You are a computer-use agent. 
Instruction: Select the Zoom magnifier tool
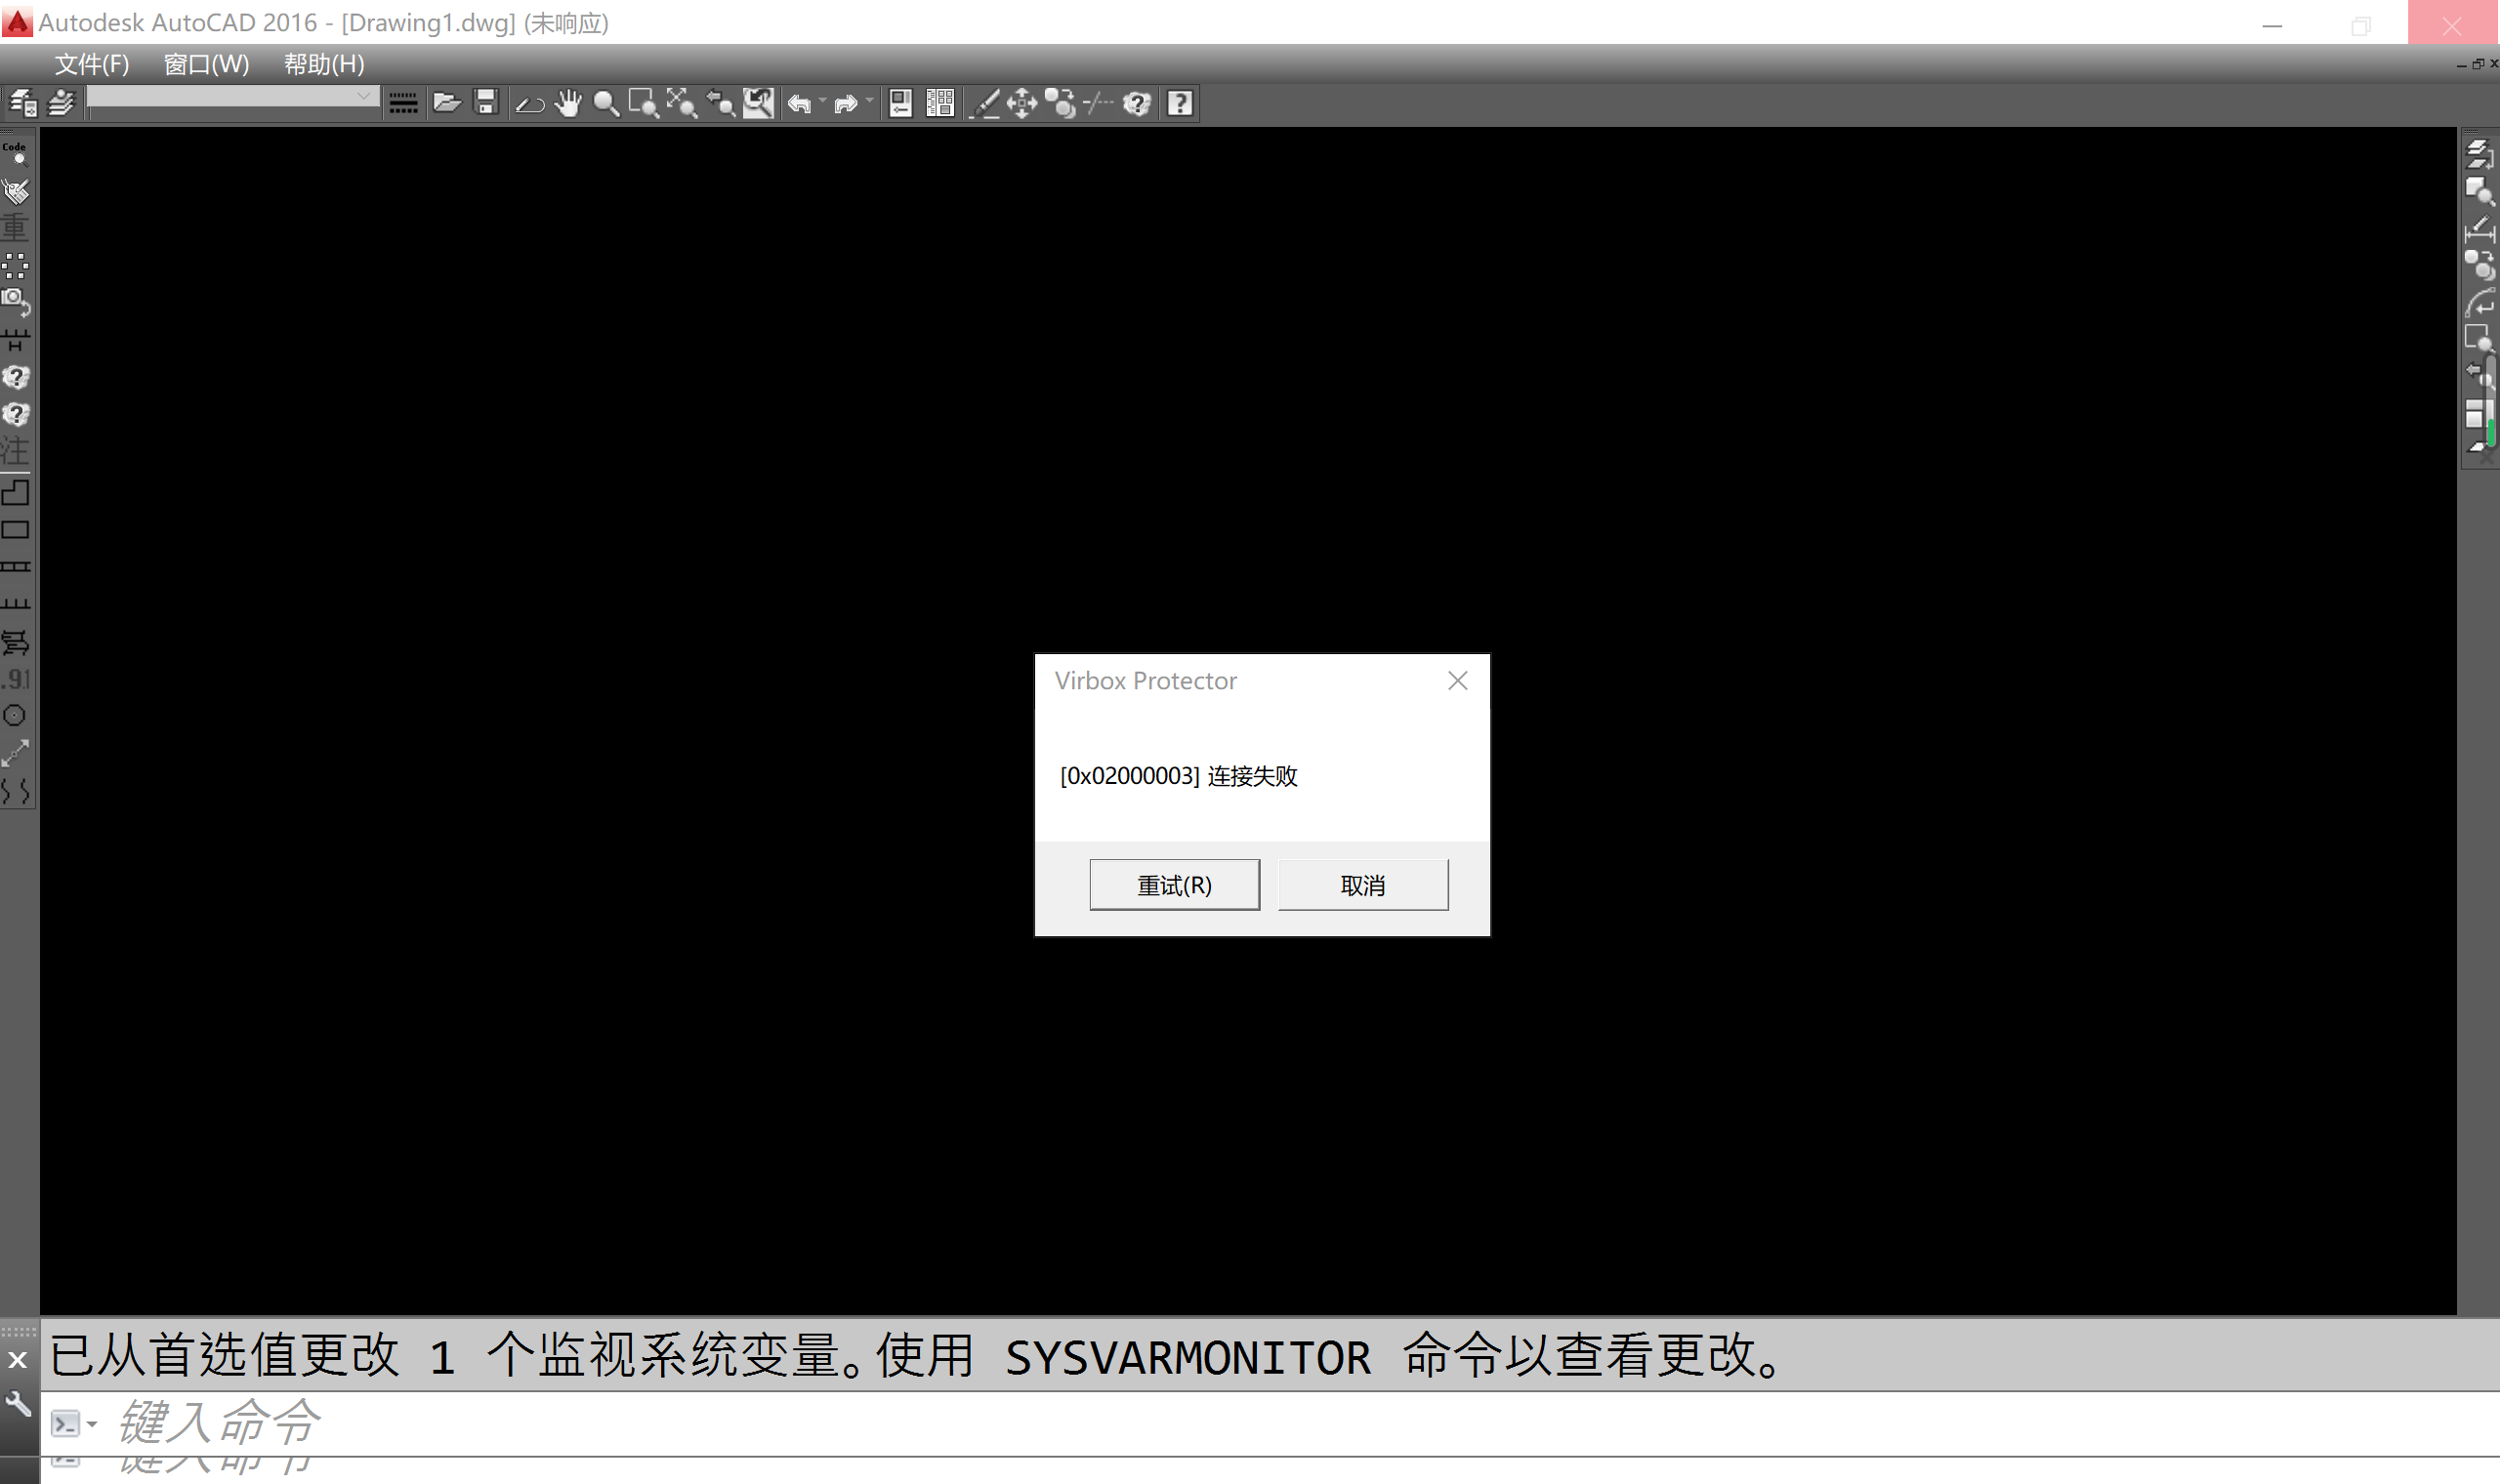[x=605, y=103]
